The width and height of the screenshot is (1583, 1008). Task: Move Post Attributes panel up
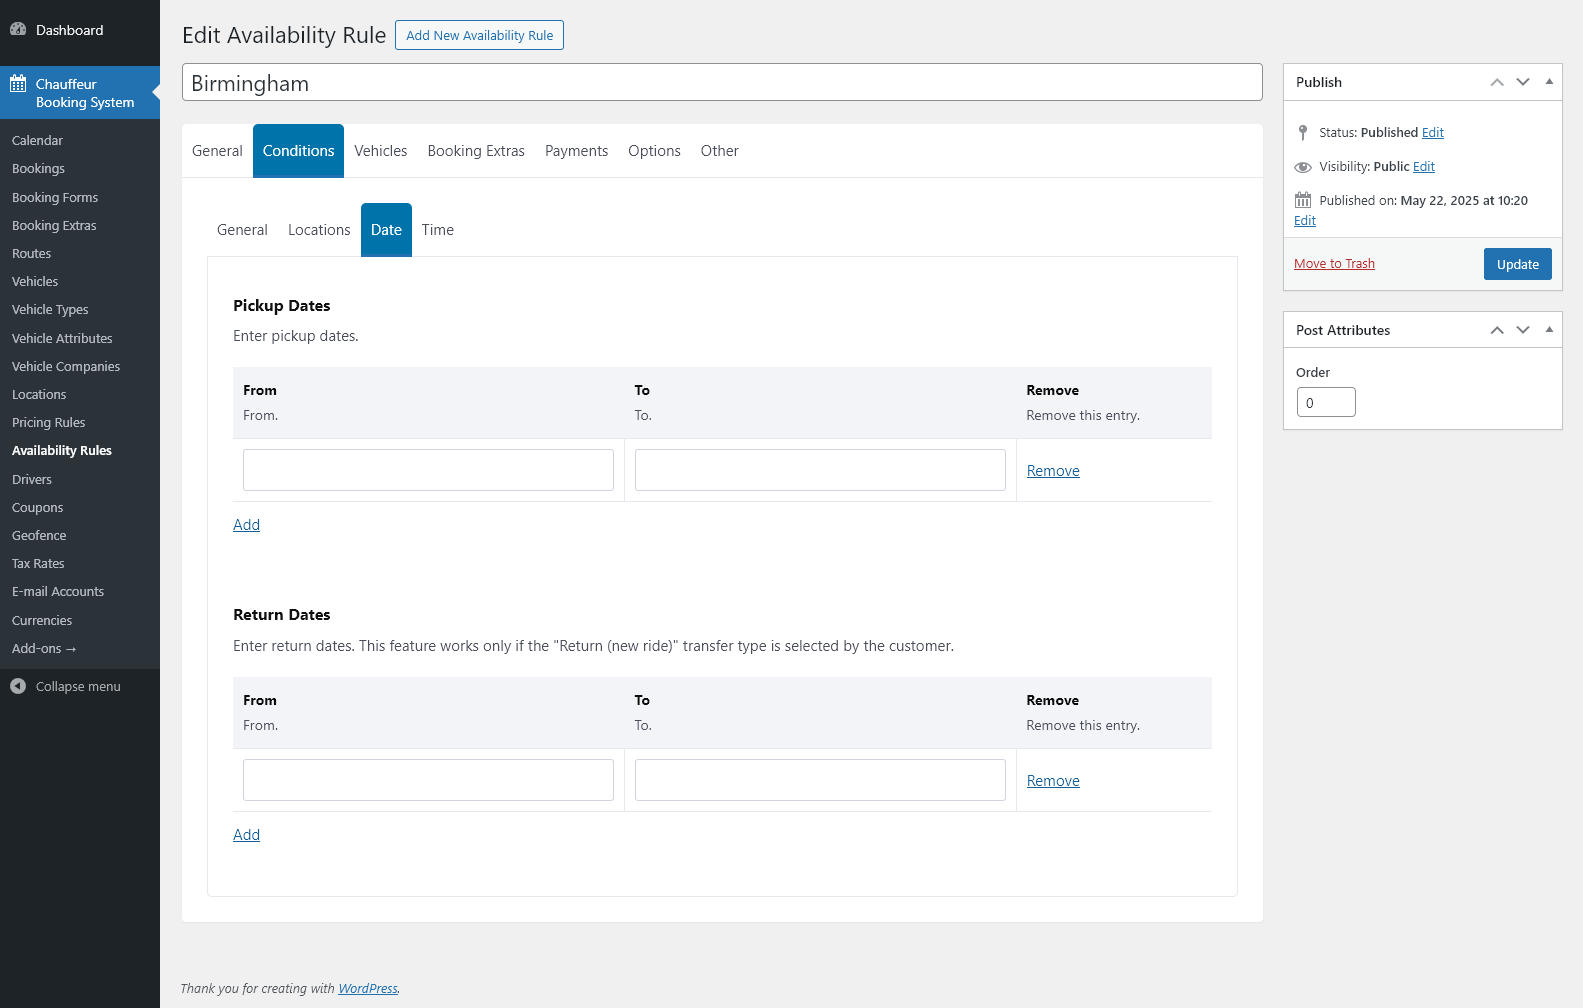pyautogui.click(x=1497, y=330)
